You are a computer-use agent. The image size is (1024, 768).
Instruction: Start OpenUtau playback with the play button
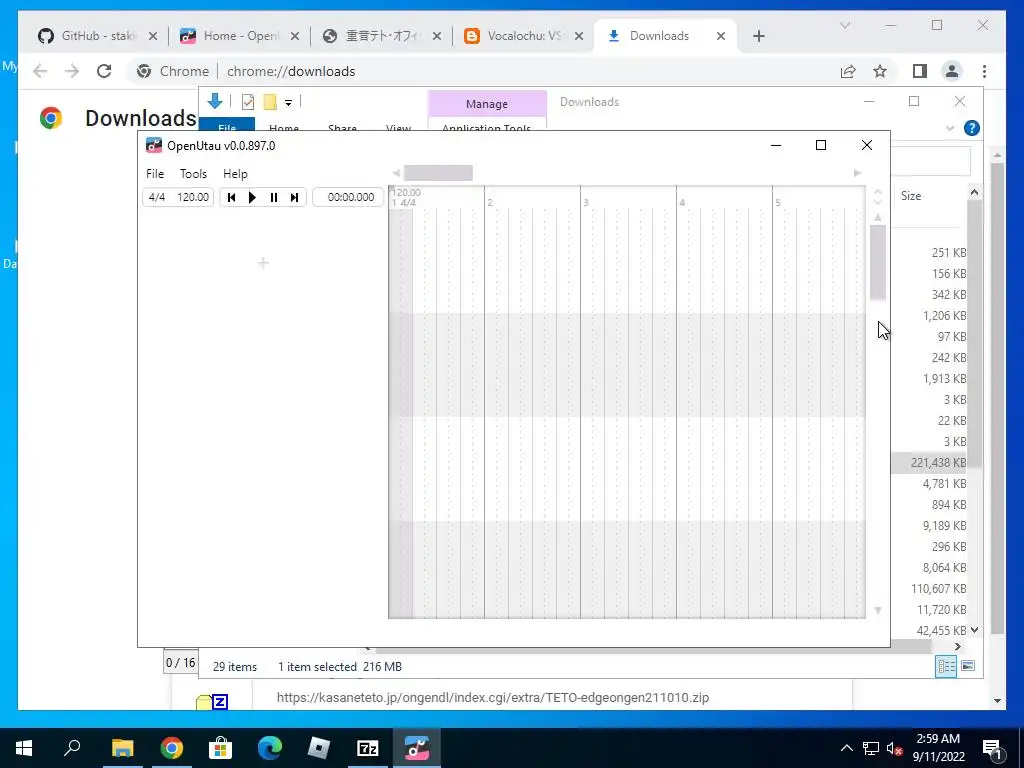[x=252, y=197]
